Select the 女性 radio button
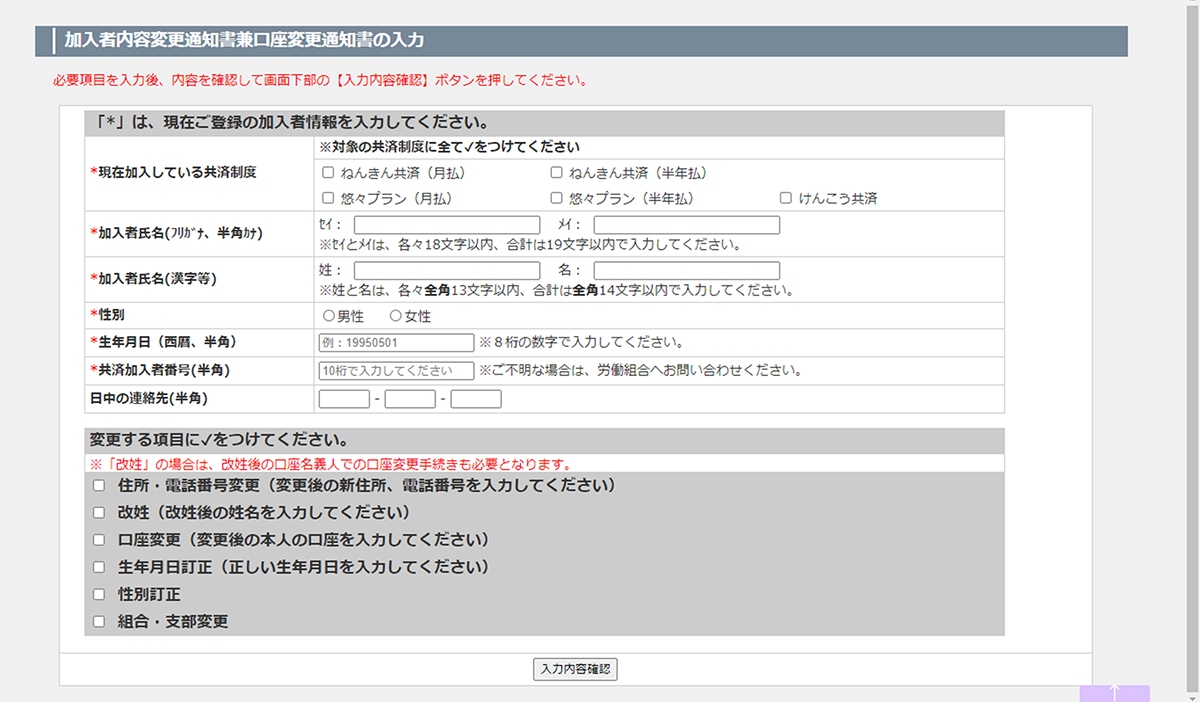This screenshot has height=702, width=1200. (x=395, y=316)
